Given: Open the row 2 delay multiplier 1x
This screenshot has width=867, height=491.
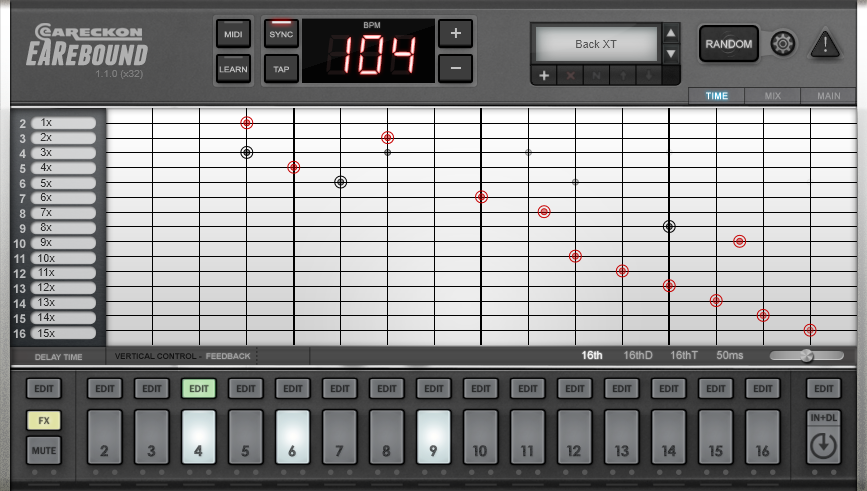Looking at the screenshot, I should point(63,123).
